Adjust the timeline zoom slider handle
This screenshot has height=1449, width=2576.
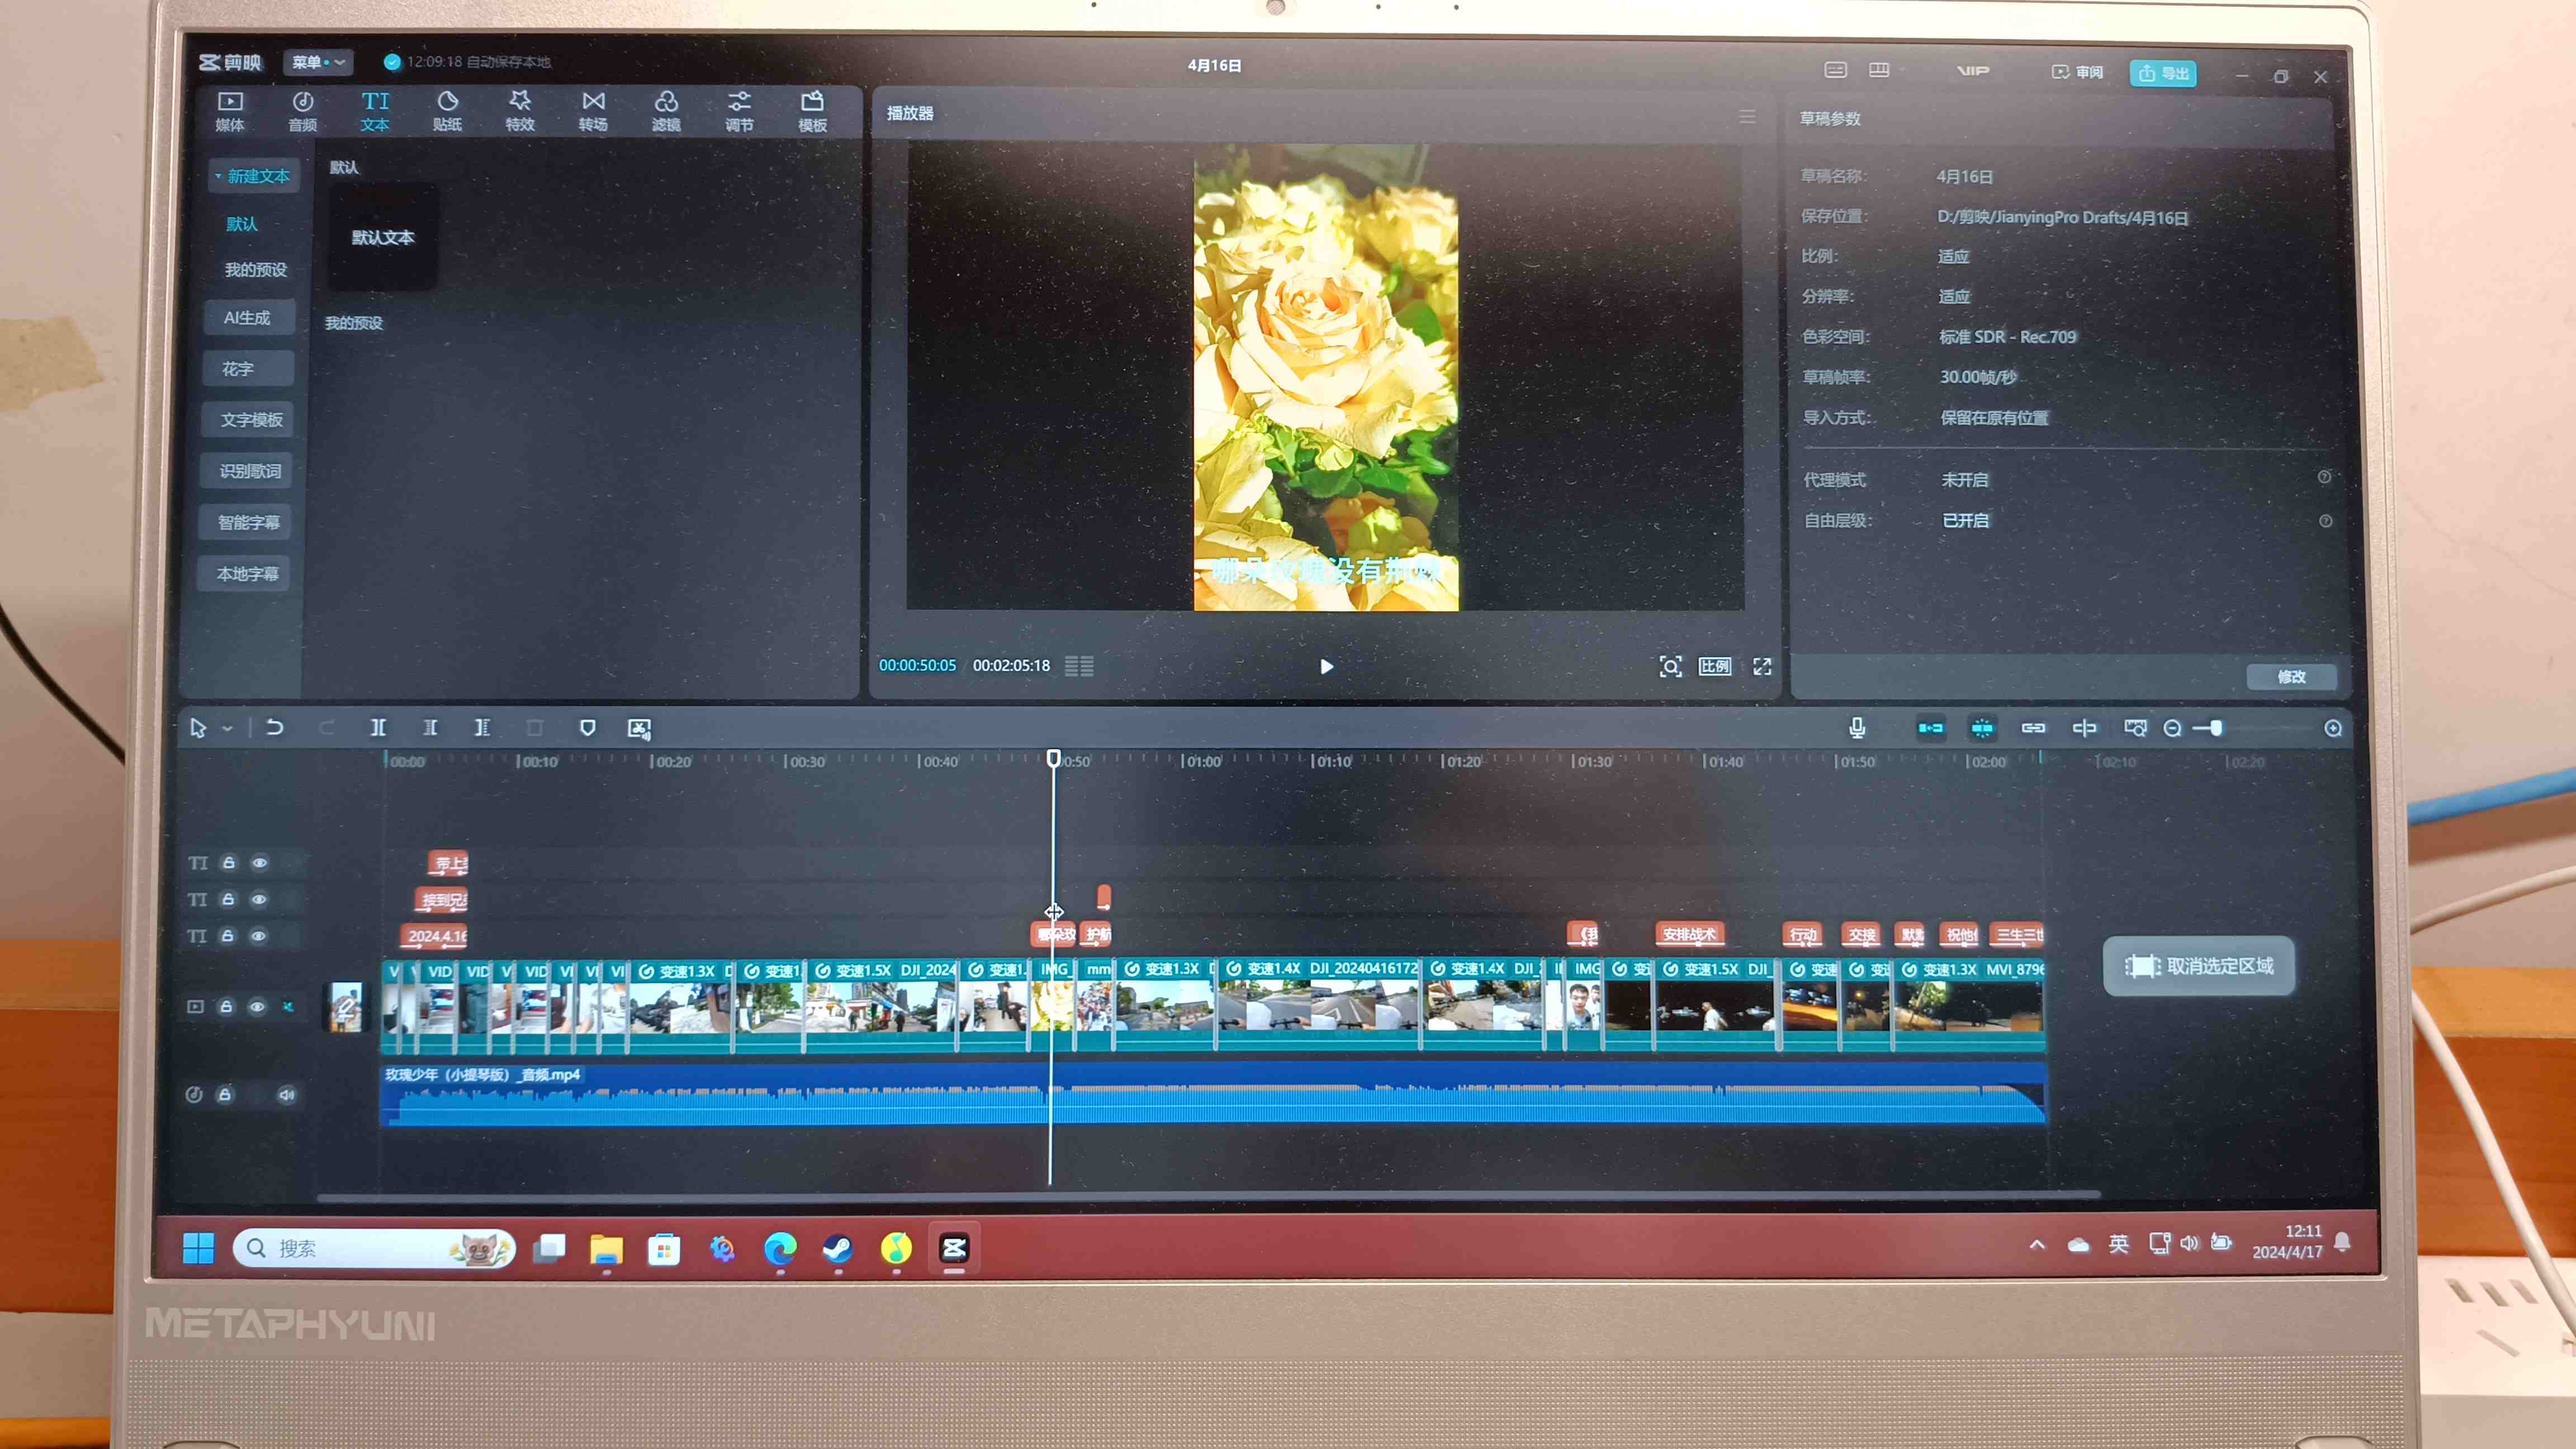[2216, 728]
